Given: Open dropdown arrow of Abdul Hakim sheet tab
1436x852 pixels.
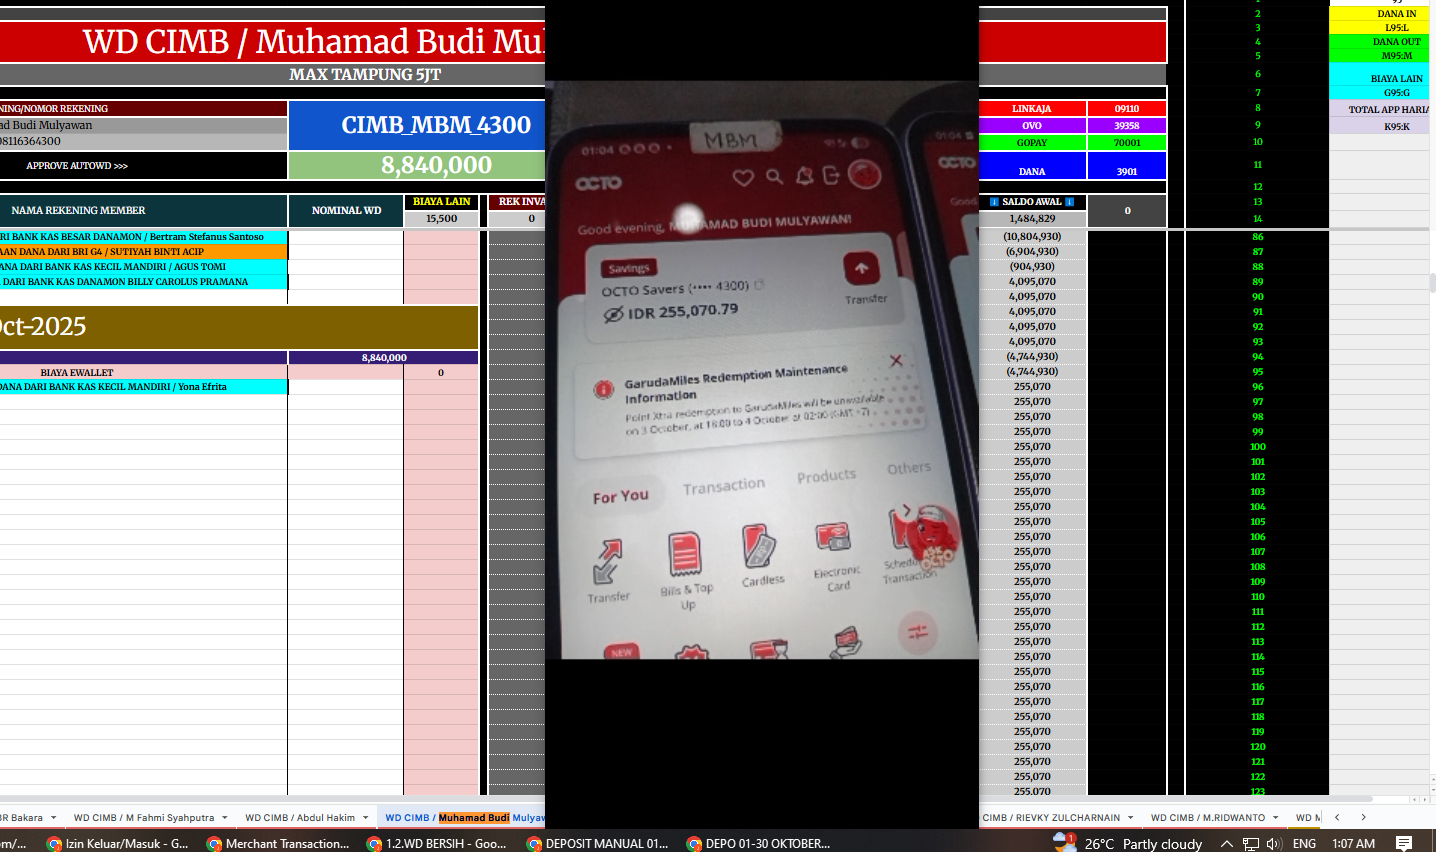Looking at the screenshot, I should [x=366, y=818].
